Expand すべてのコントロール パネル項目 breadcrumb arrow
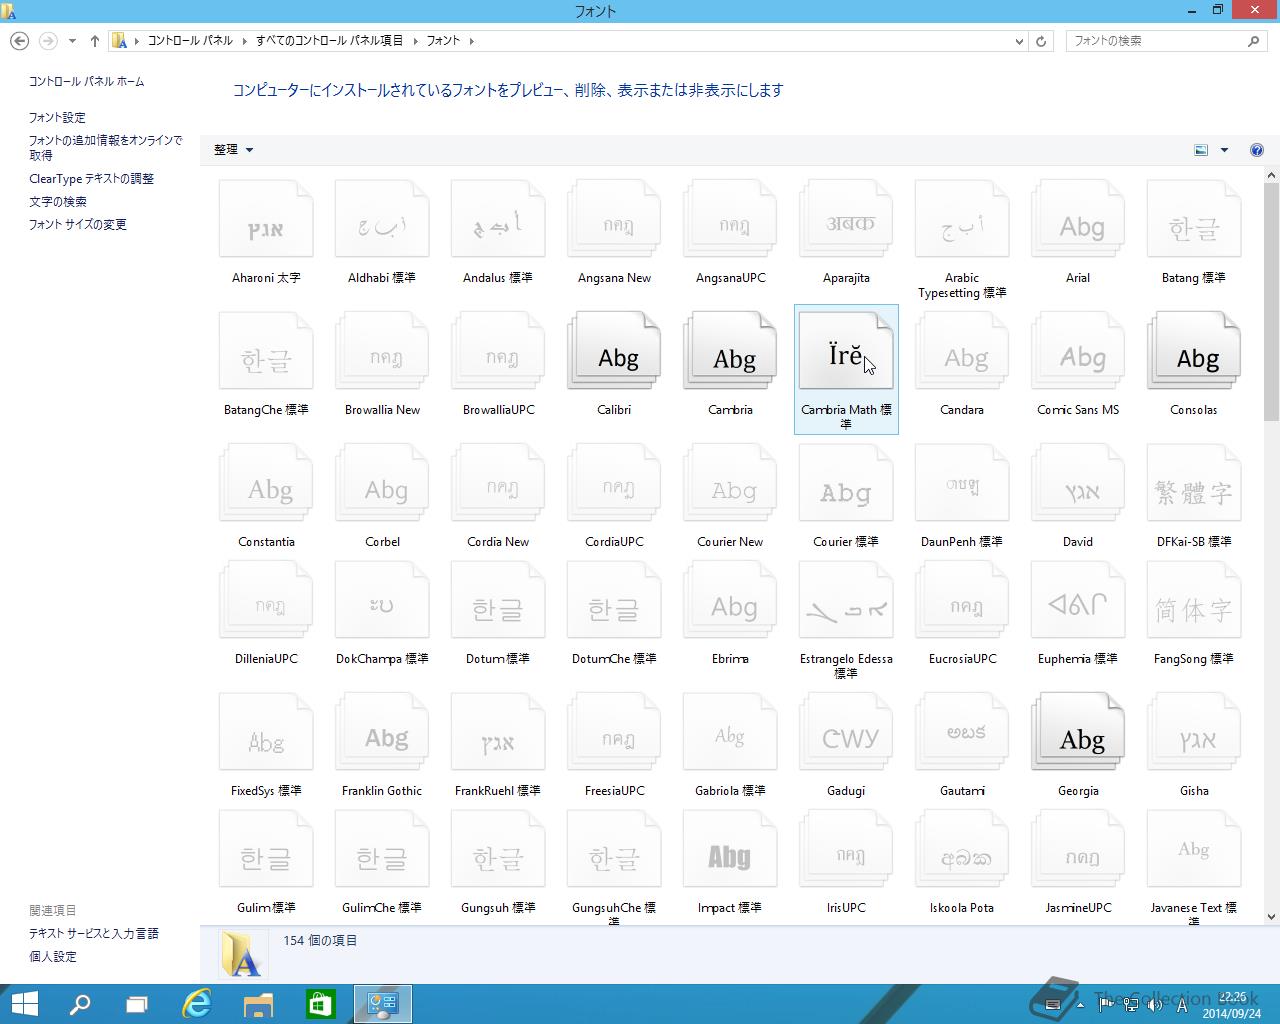The image size is (1280, 1024). (415, 41)
